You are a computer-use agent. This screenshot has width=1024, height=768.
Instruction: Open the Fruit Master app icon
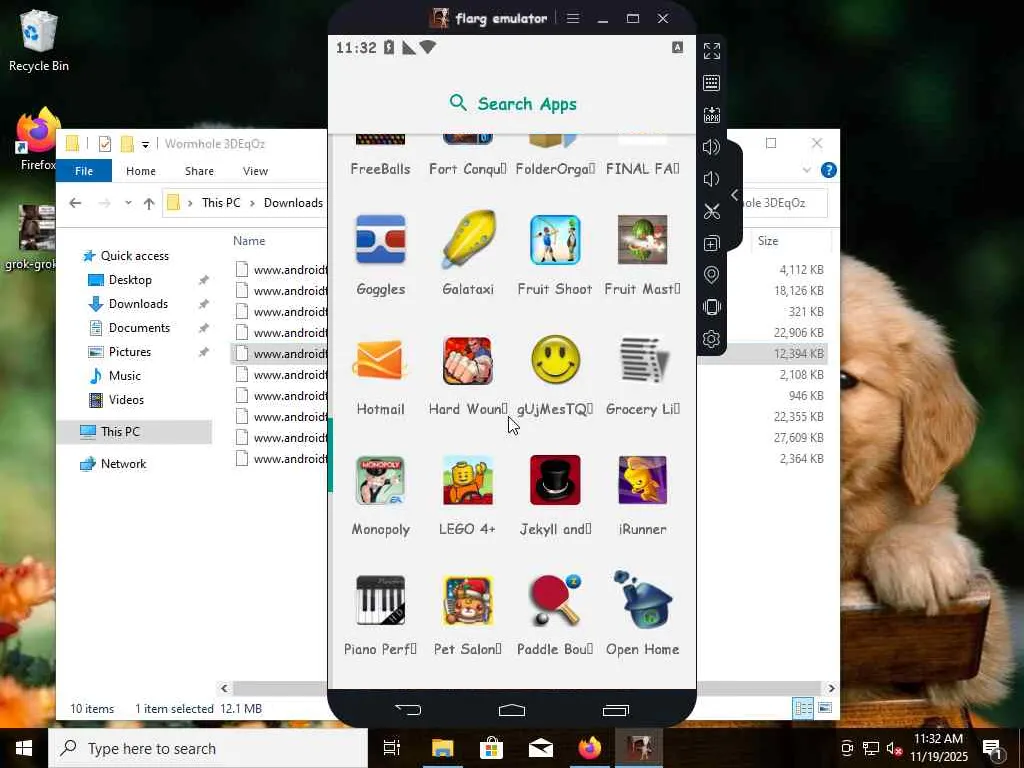coord(643,240)
